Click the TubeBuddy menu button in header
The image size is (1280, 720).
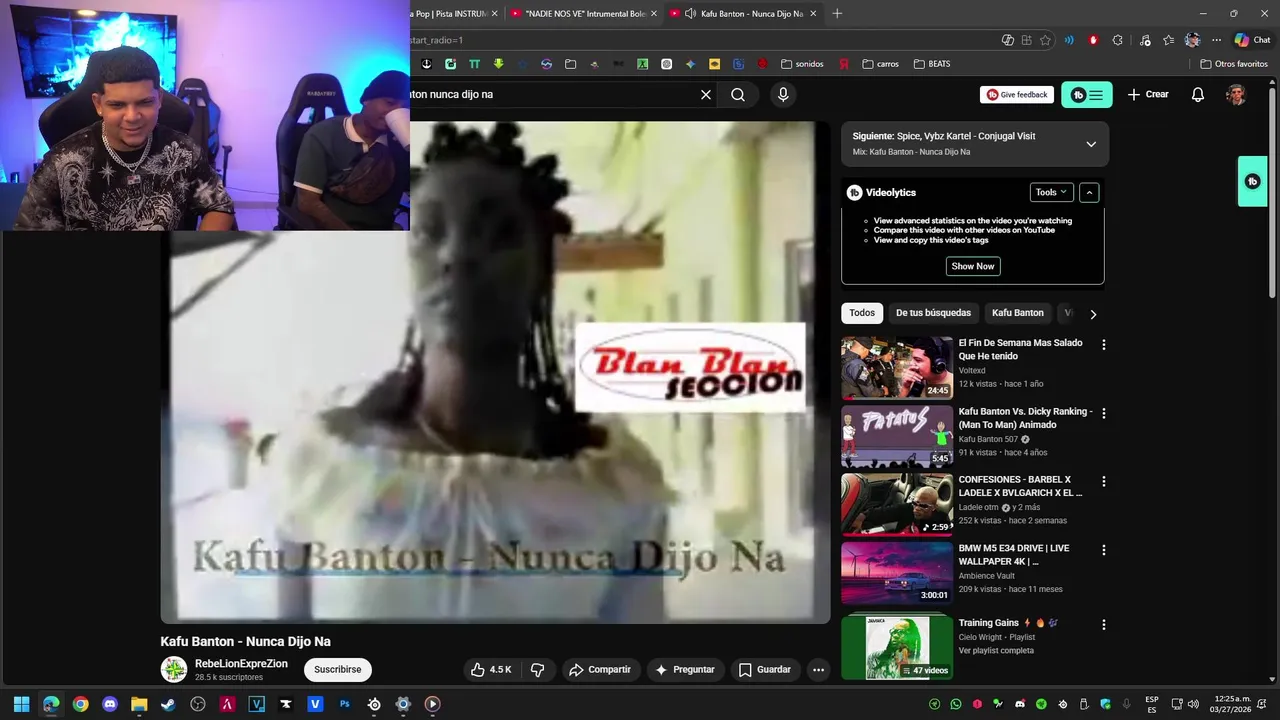pyautogui.click(x=1087, y=95)
